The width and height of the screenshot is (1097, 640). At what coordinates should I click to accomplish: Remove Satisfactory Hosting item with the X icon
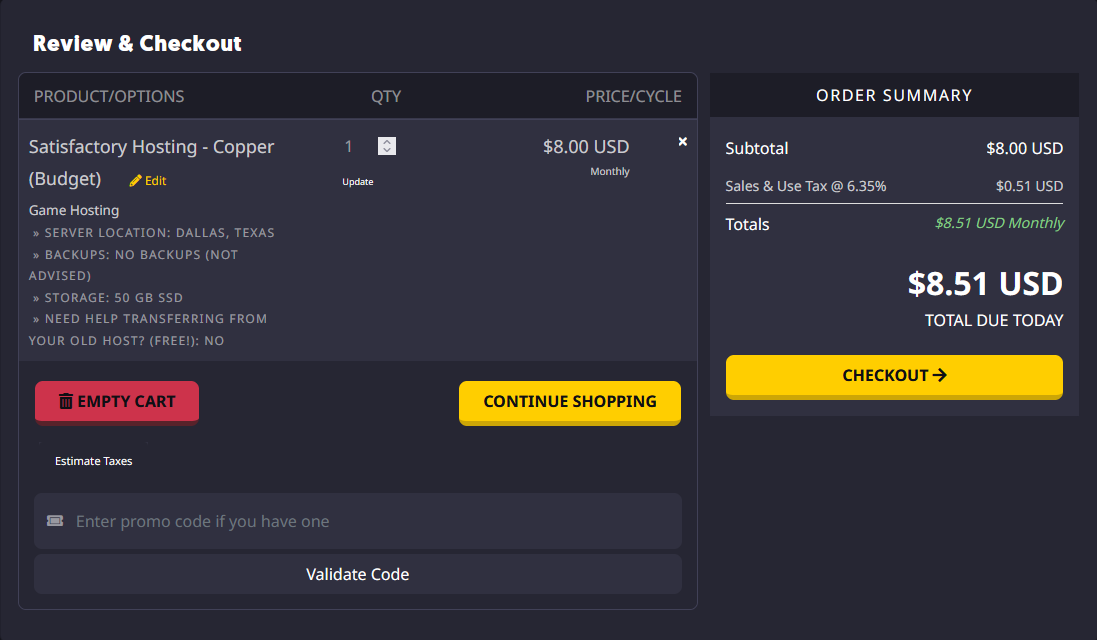683,141
